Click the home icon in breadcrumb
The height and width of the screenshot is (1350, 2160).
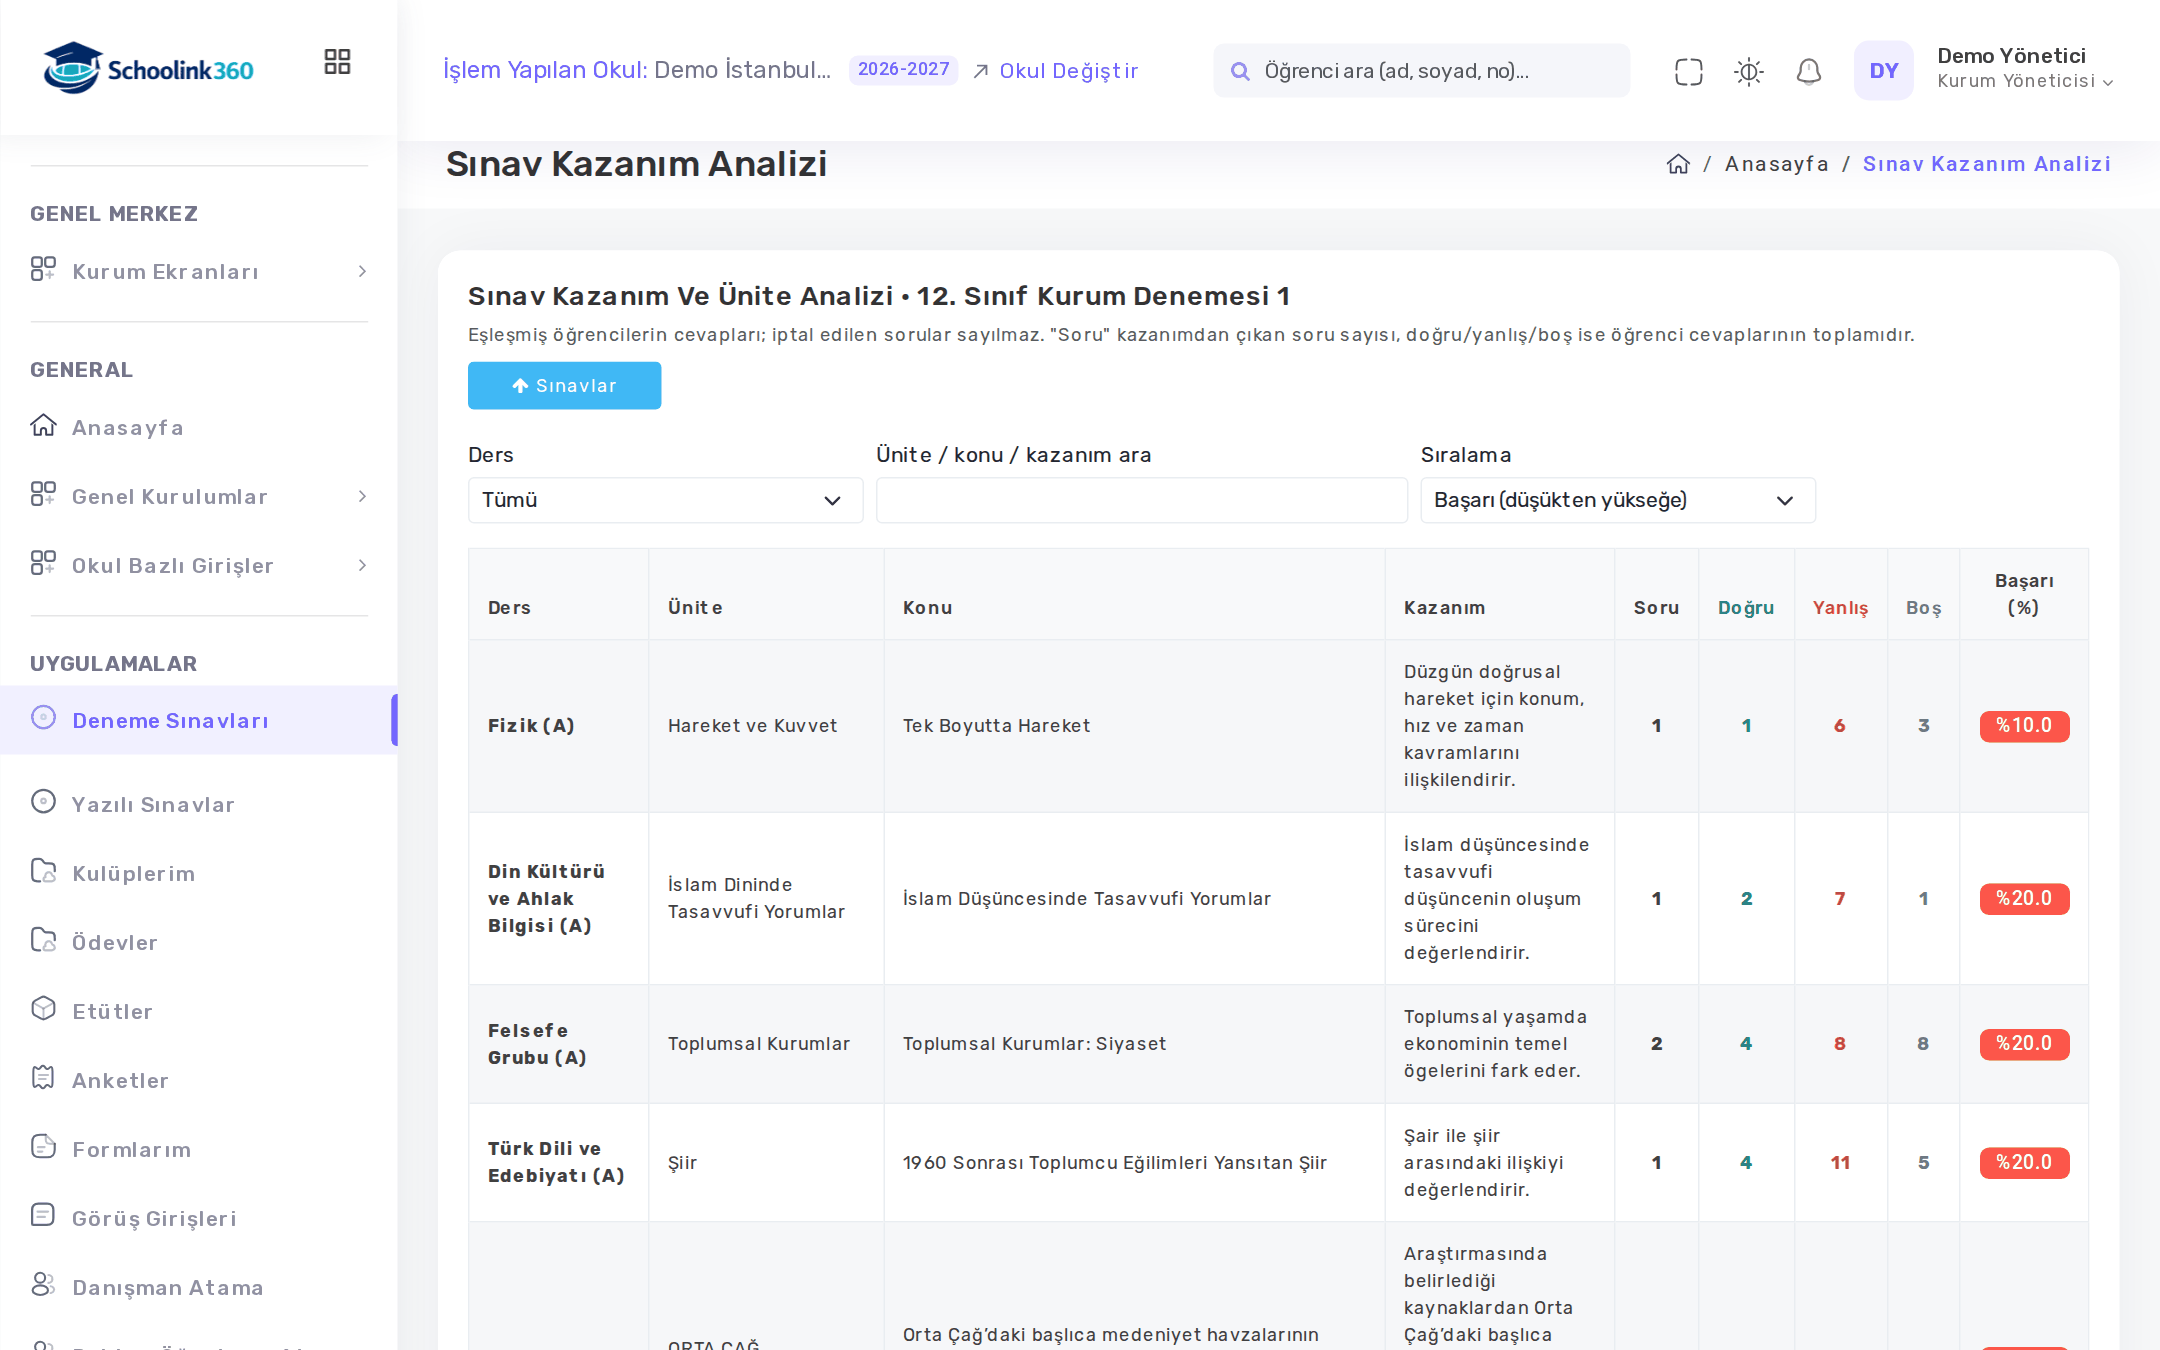tap(1678, 164)
